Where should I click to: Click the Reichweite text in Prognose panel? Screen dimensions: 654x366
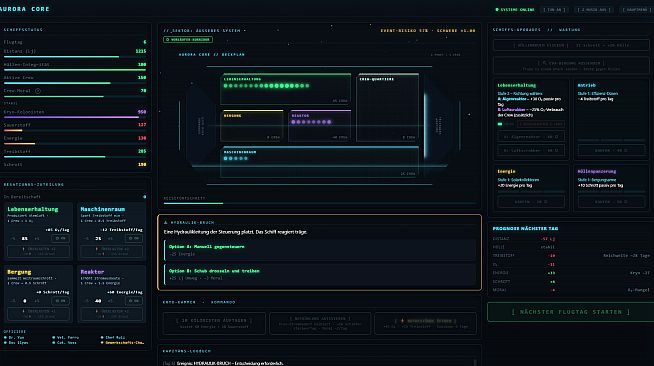[626, 256]
